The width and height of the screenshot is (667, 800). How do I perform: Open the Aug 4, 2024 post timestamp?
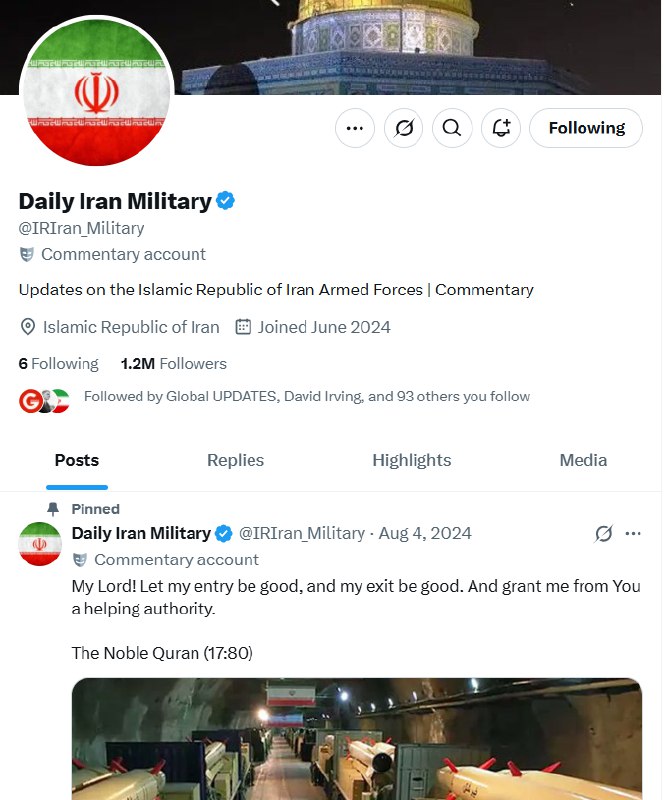[x=425, y=533]
